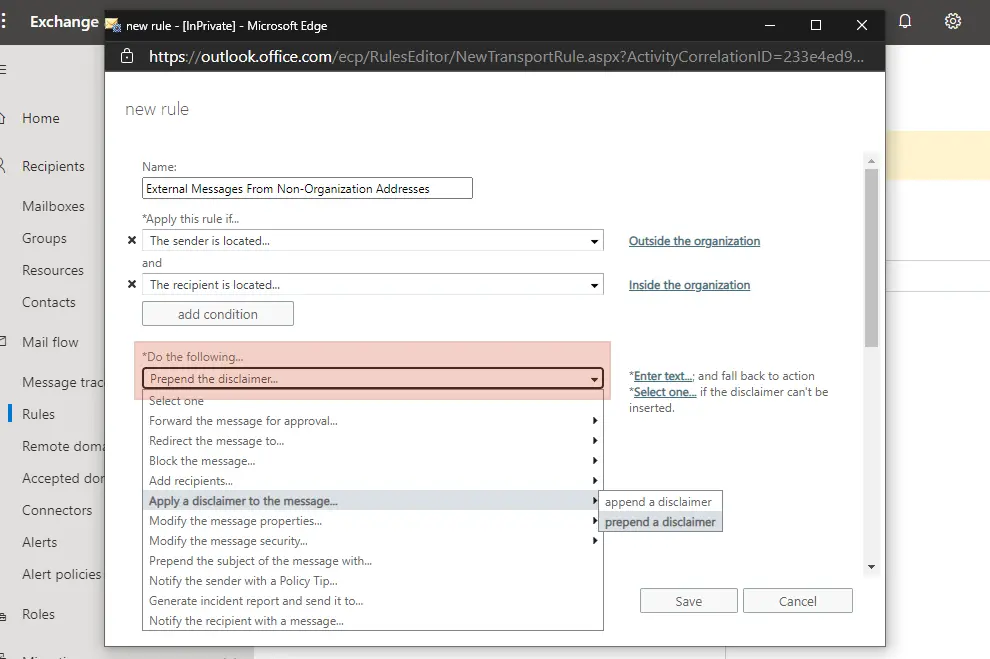Expand Modify the message security submenu arrow
The height and width of the screenshot is (659, 990).
pyautogui.click(x=595, y=541)
